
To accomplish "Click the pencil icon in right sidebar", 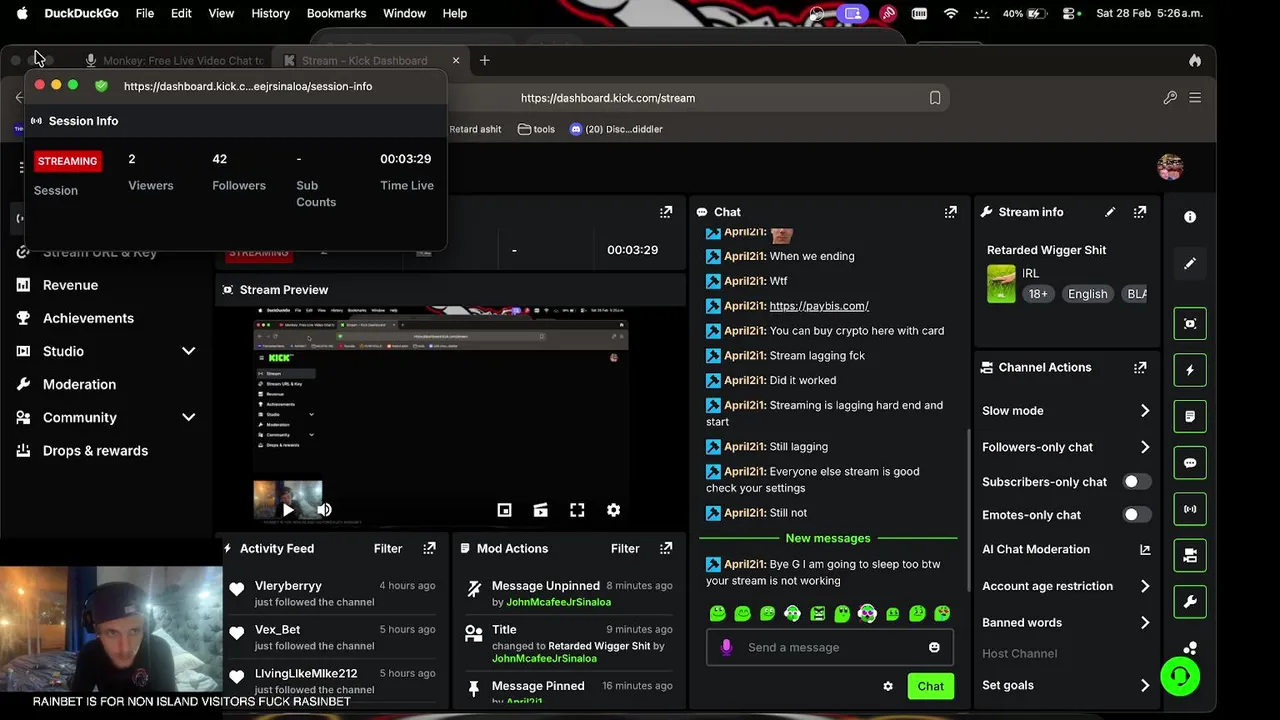I will click(1190, 264).
